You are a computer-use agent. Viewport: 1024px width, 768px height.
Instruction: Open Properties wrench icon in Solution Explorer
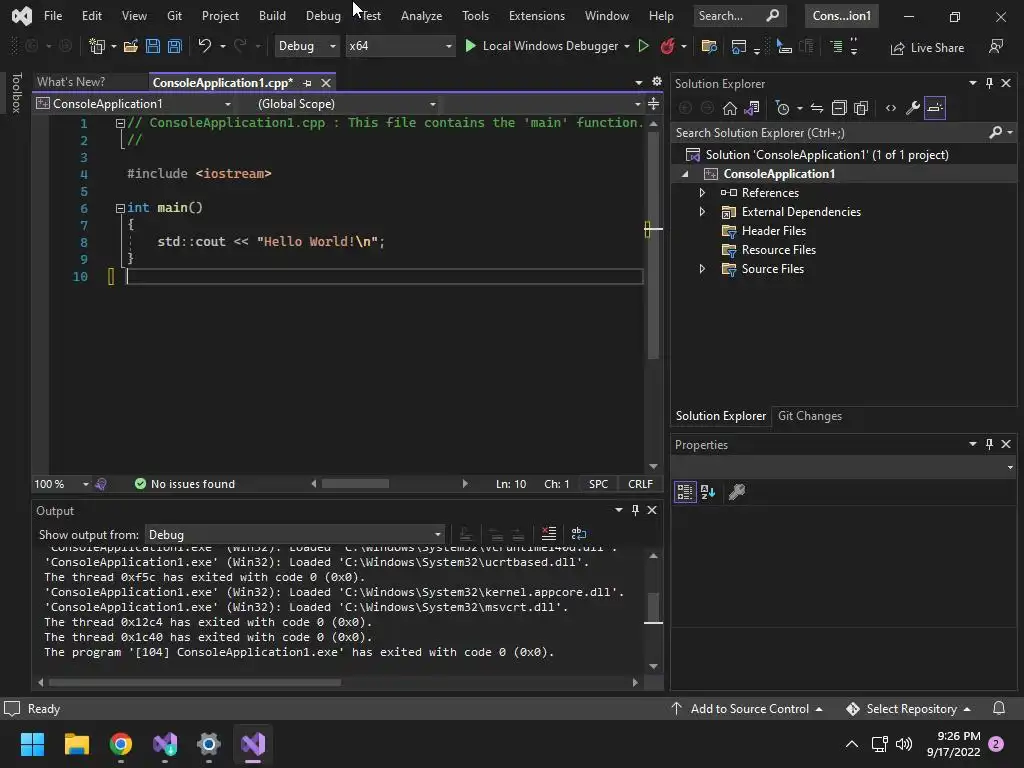coord(913,108)
